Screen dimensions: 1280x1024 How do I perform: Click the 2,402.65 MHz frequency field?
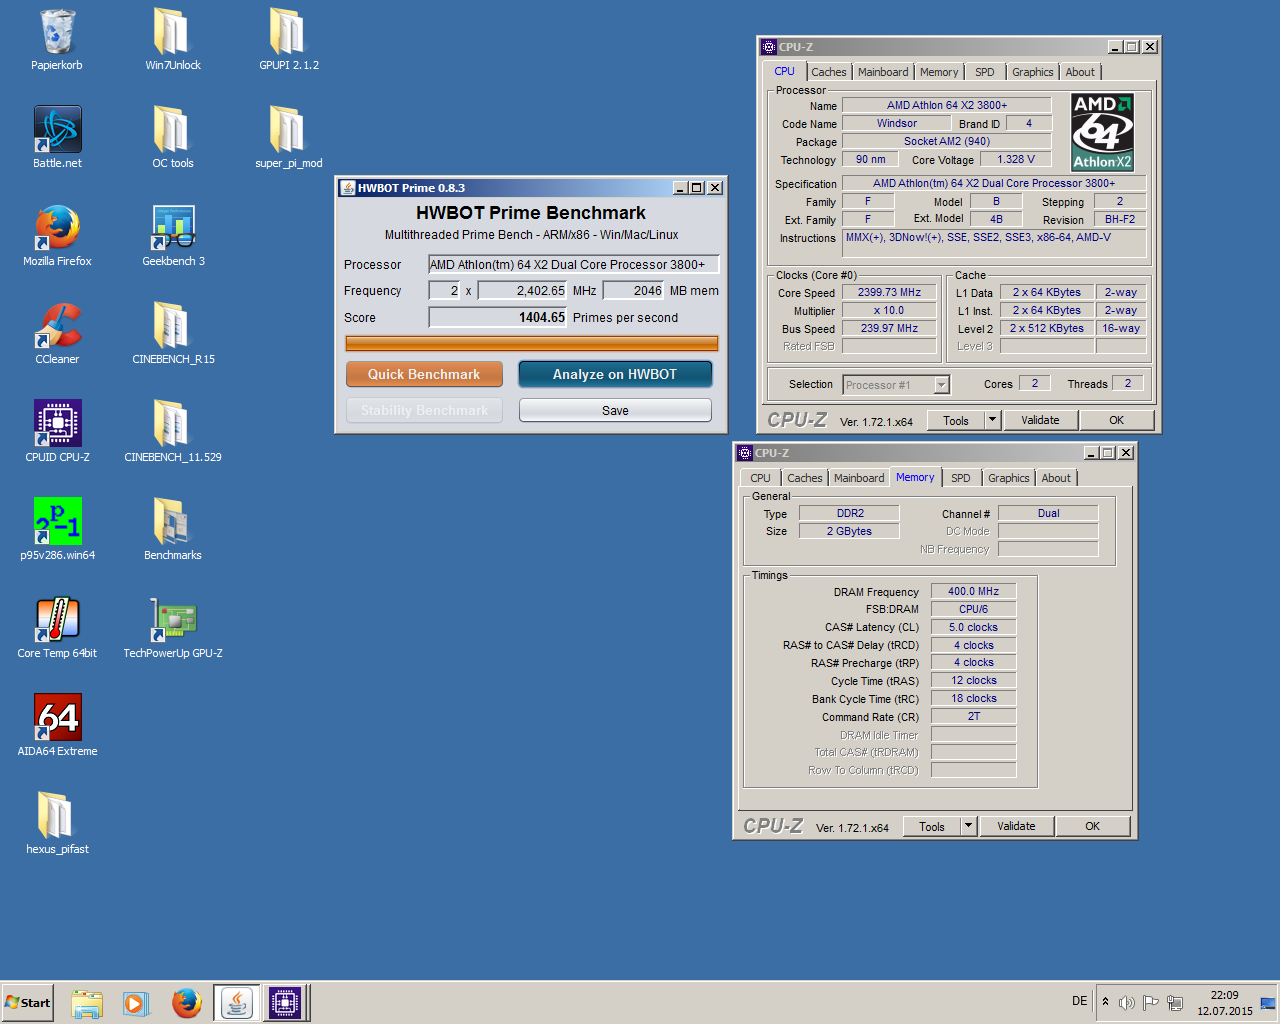(522, 290)
